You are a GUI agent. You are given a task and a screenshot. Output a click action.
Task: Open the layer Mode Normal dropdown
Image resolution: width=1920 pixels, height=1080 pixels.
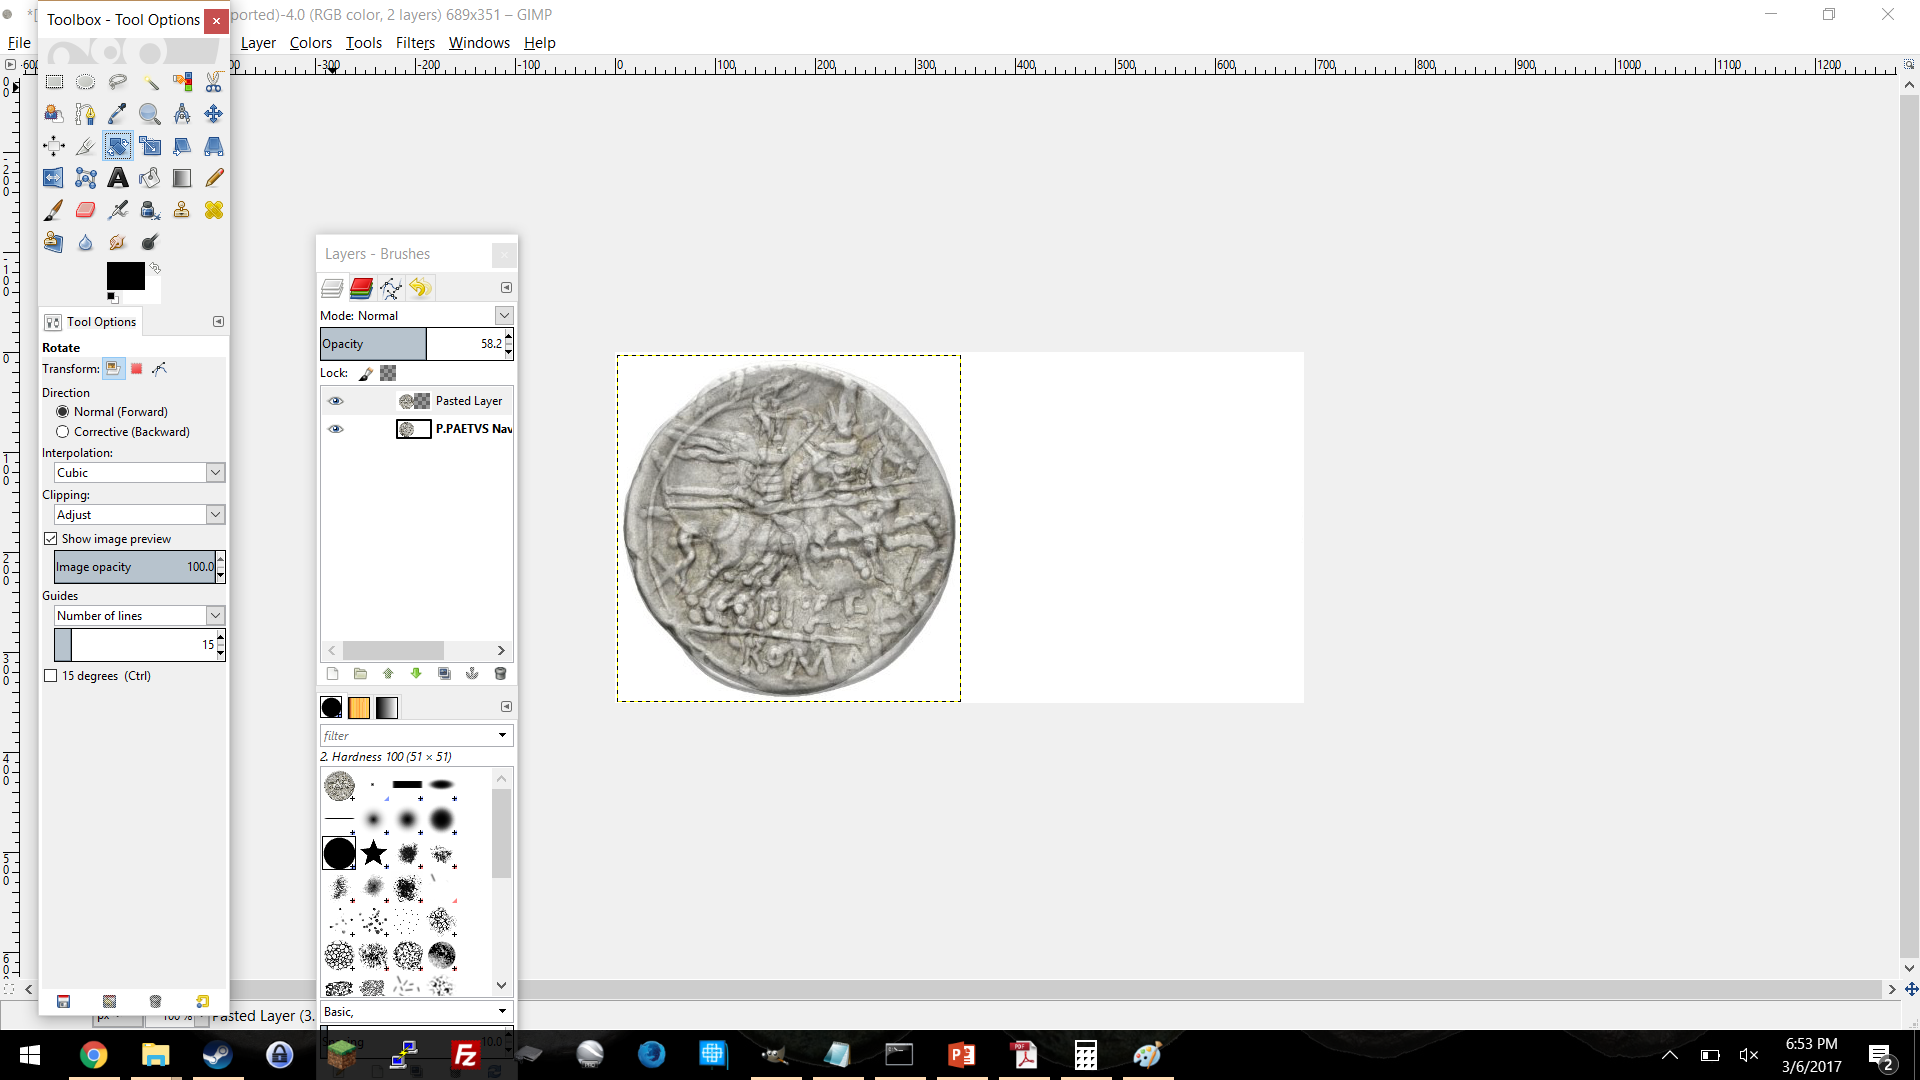(416, 316)
